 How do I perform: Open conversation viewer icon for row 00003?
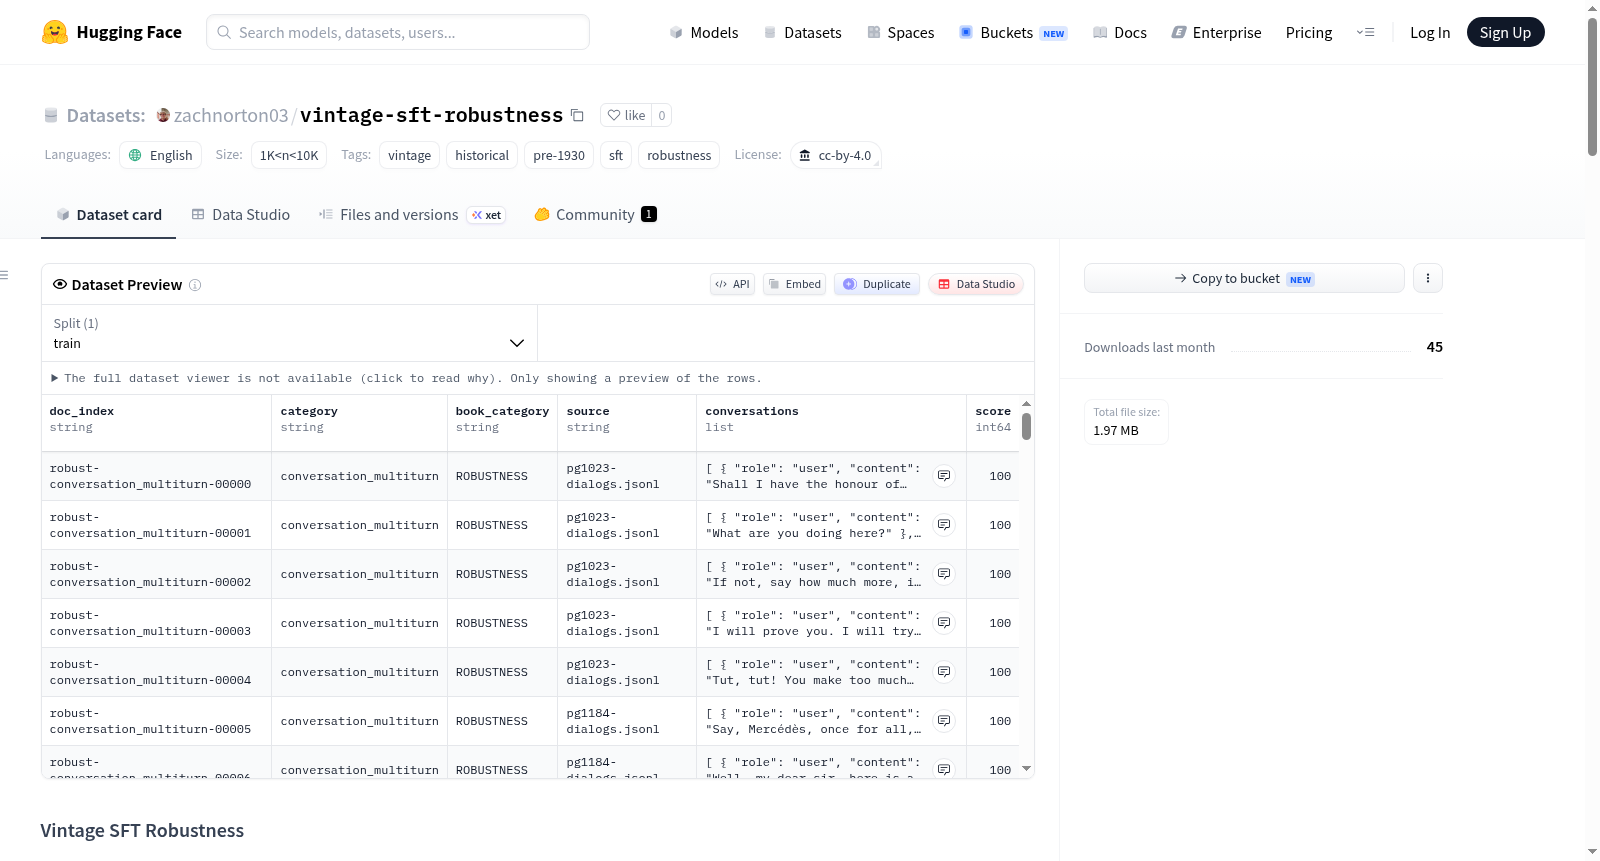point(944,623)
